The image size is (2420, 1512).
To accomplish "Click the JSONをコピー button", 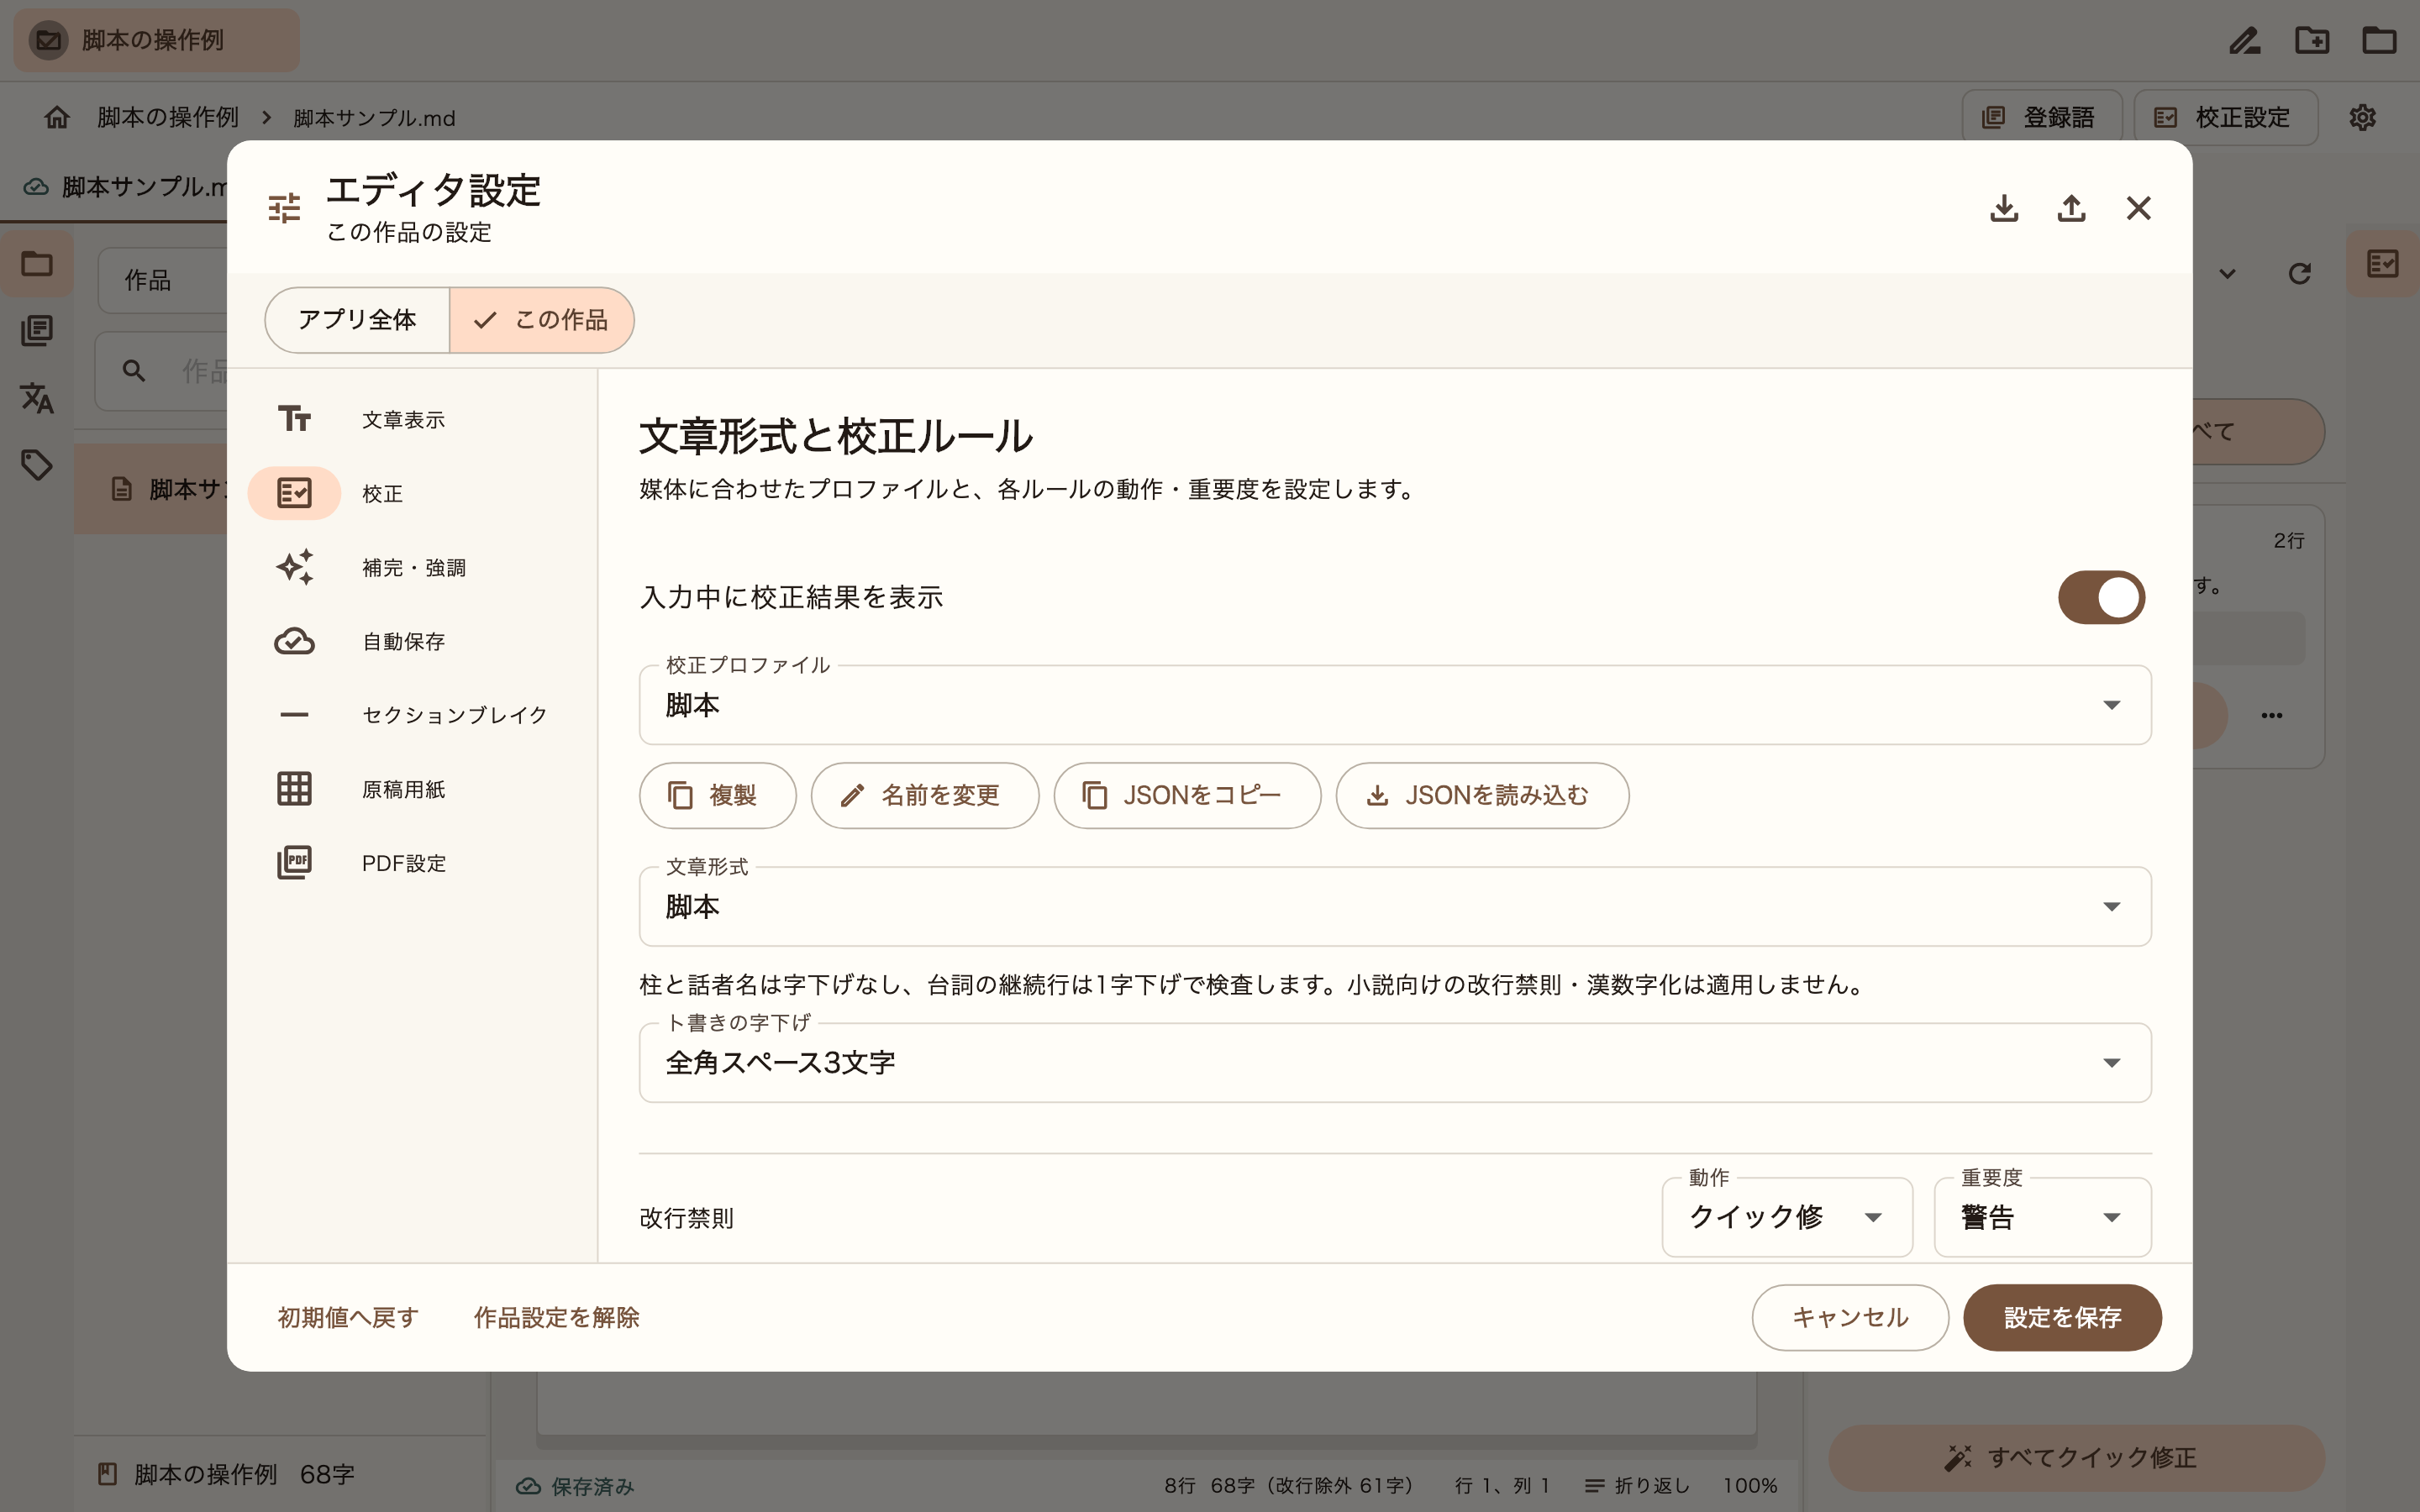I will click(1187, 795).
